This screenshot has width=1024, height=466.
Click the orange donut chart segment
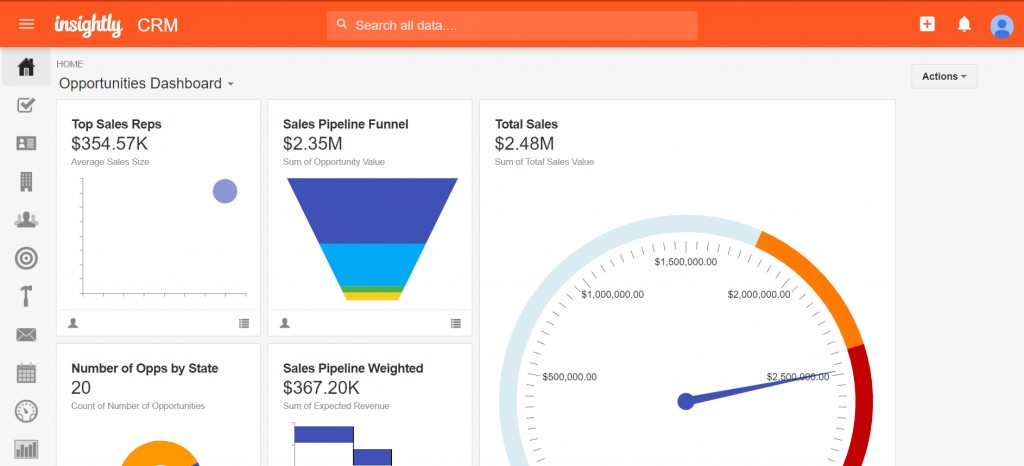click(x=157, y=455)
